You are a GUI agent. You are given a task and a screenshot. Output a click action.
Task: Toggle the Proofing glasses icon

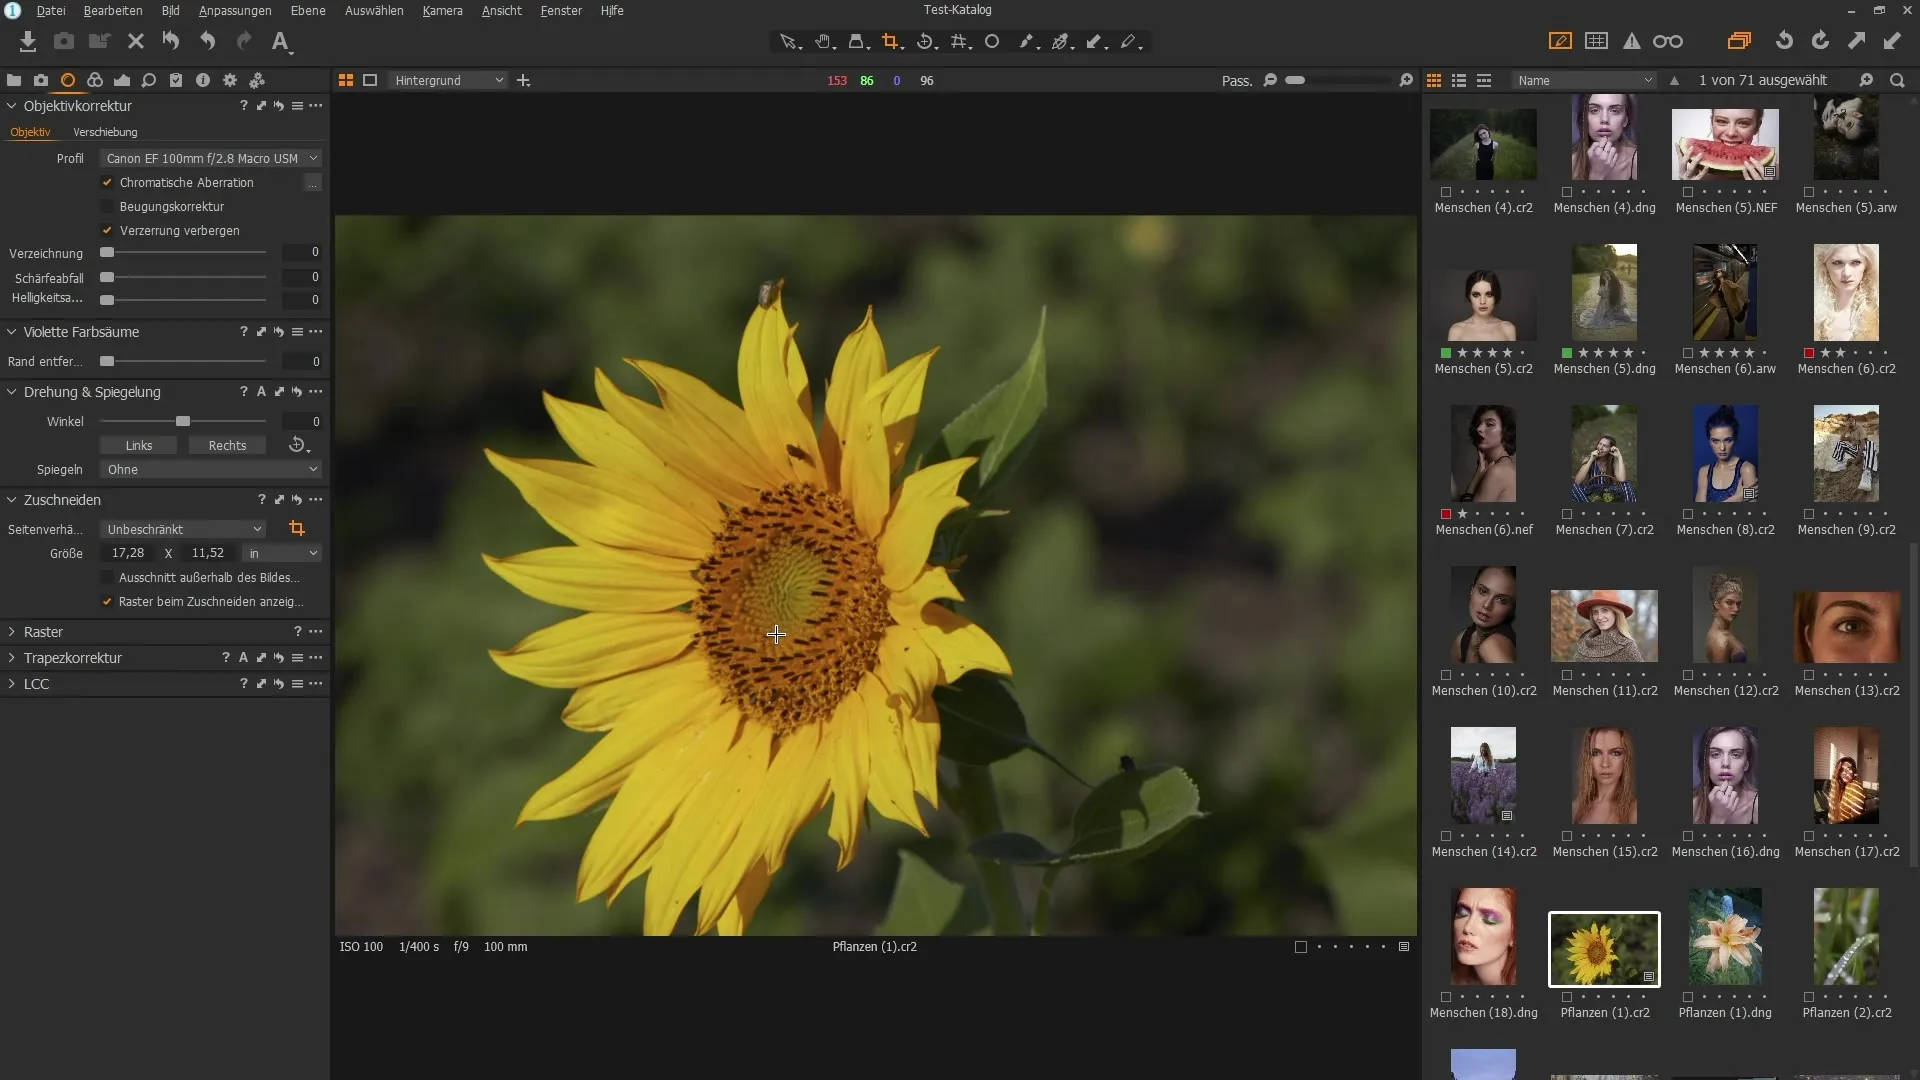(x=1668, y=41)
